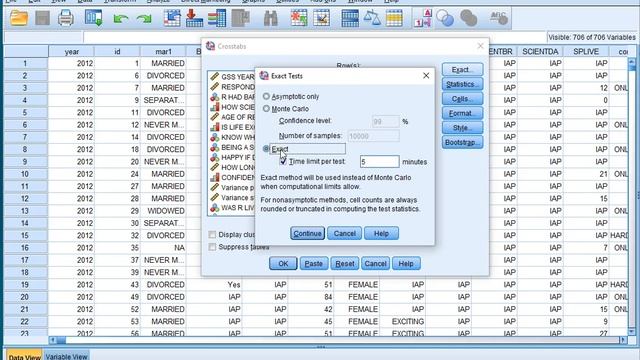
Task: Select HAPPY IF variable in Crosstabs list
Action: click(x=232, y=157)
